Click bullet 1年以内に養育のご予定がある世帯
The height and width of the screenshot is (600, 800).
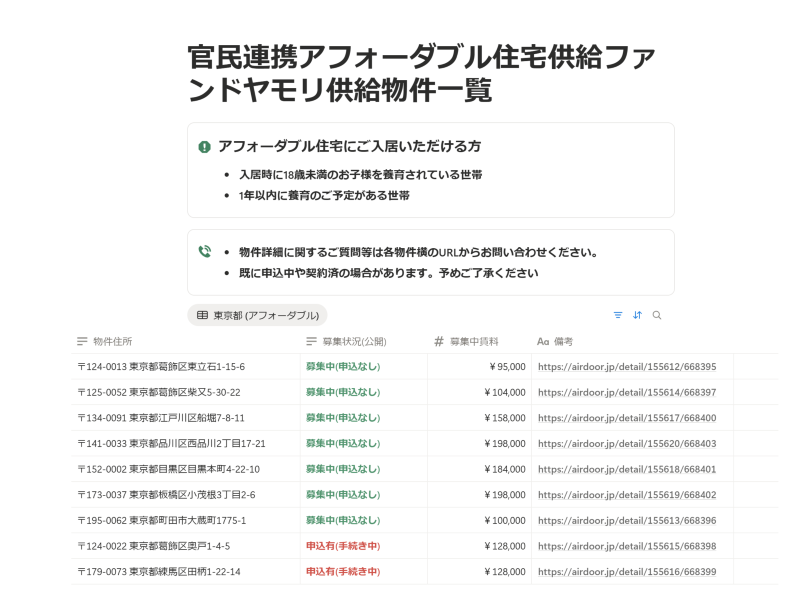pyautogui.click(x=324, y=196)
